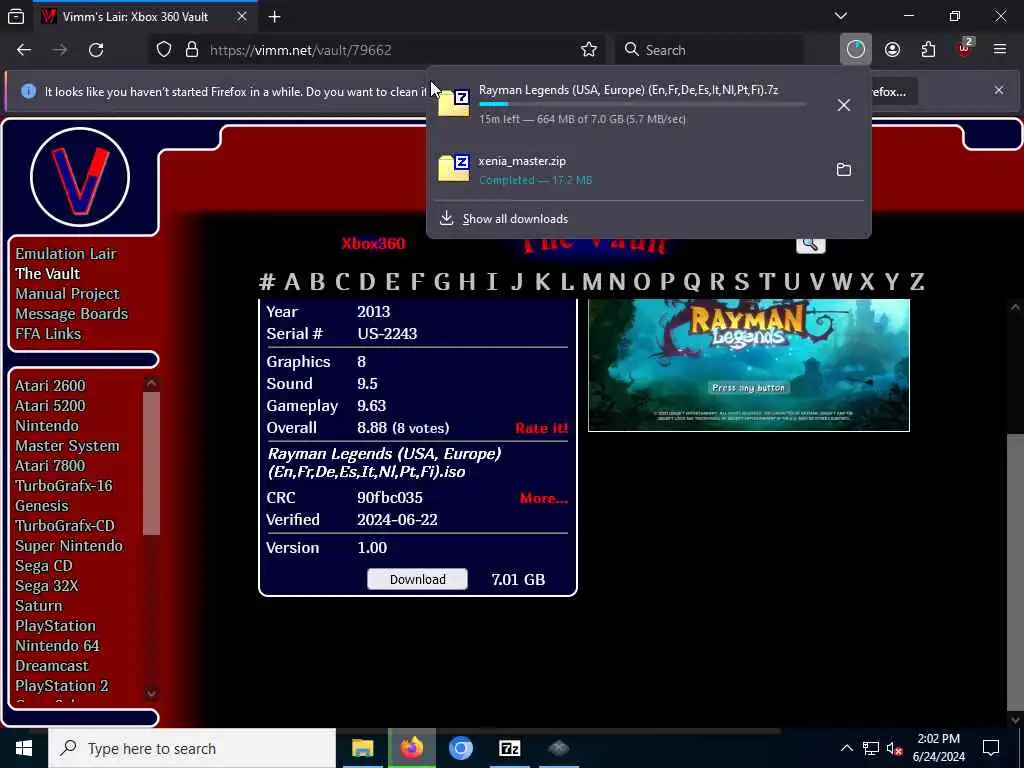Dismiss the Firefox refresh notification bar
1024x768 pixels.
[999, 90]
